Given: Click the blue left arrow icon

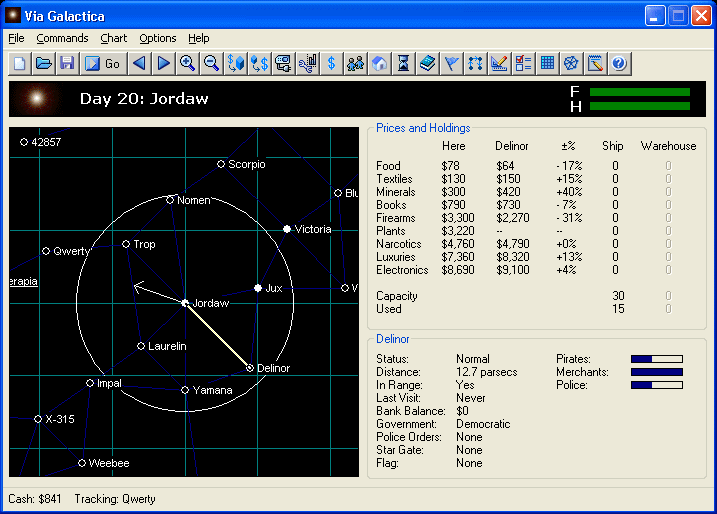Looking at the screenshot, I should coord(139,63).
